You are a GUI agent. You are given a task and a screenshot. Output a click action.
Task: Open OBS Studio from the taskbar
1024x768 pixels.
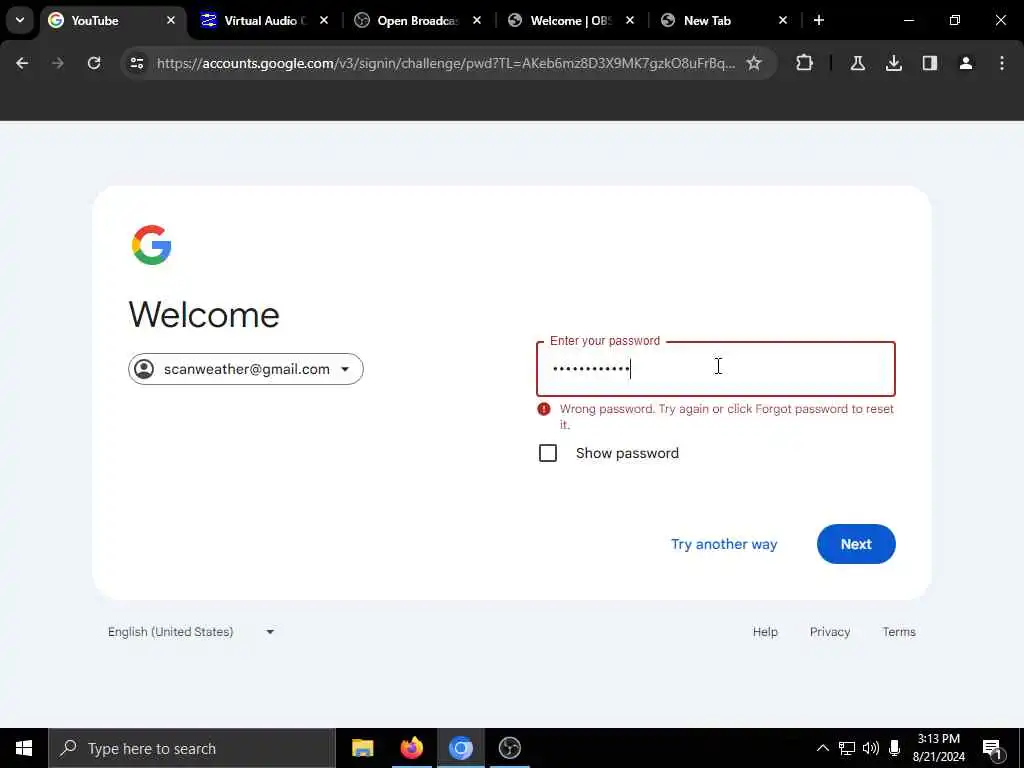(x=509, y=748)
